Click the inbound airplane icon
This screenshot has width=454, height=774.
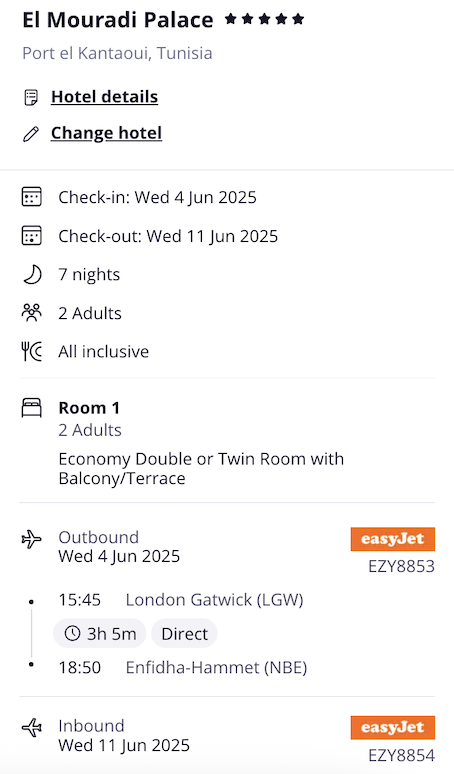click(x=32, y=728)
